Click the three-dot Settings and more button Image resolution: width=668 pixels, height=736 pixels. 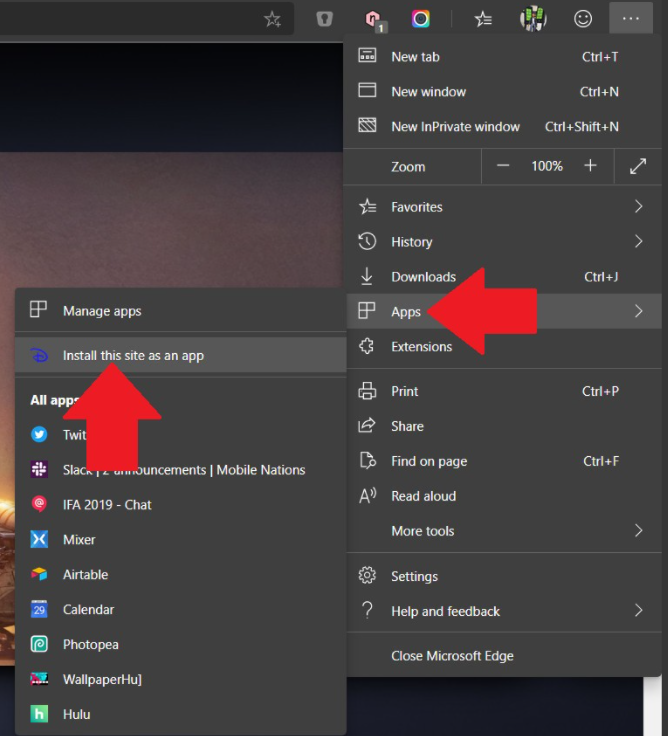[x=630, y=18]
